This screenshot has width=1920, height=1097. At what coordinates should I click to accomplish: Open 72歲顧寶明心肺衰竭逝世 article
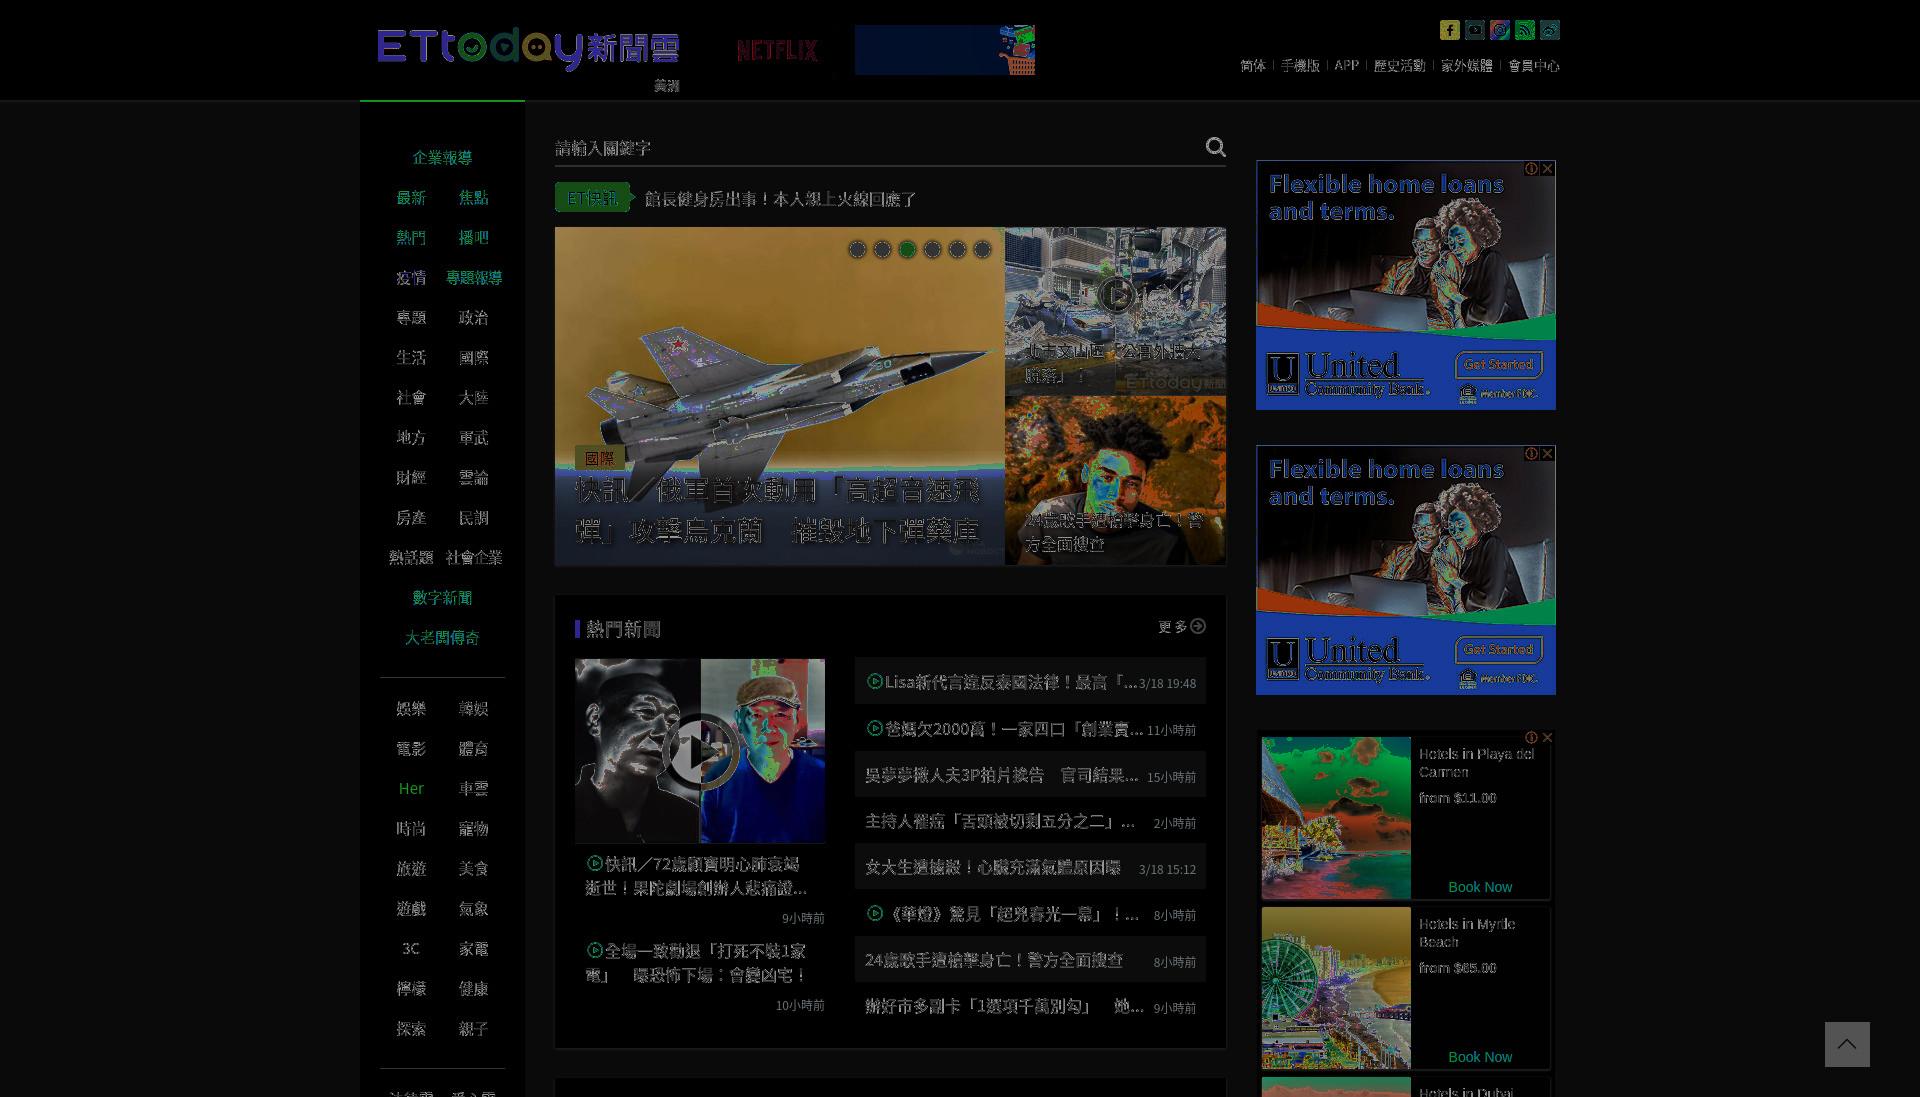click(x=698, y=876)
